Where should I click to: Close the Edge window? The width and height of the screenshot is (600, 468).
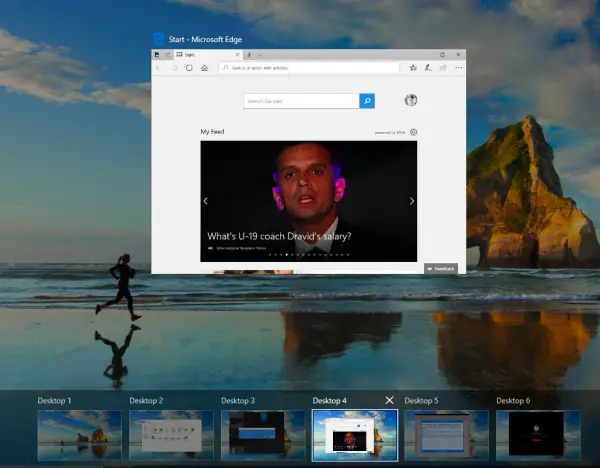pyautogui.click(x=458, y=55)
